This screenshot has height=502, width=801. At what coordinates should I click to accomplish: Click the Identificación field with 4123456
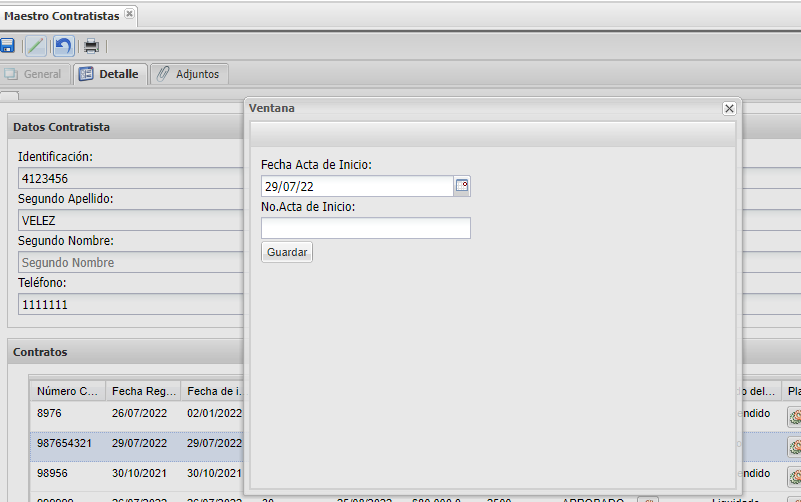coord(131,178)
